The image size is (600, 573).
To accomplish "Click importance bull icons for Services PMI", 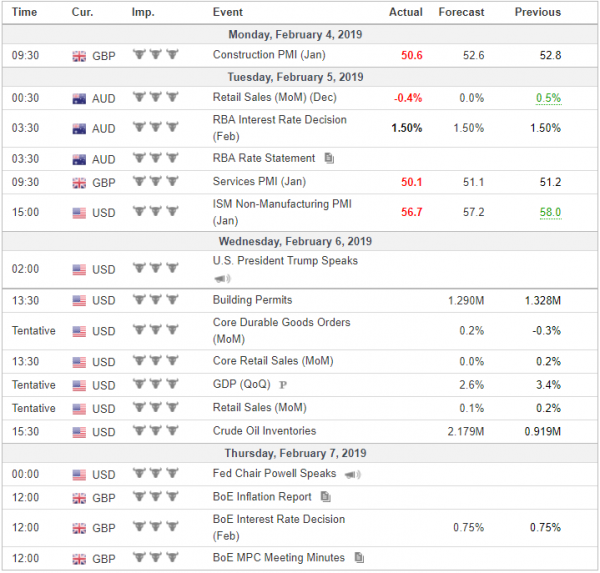I will click(x=156, y=181).
